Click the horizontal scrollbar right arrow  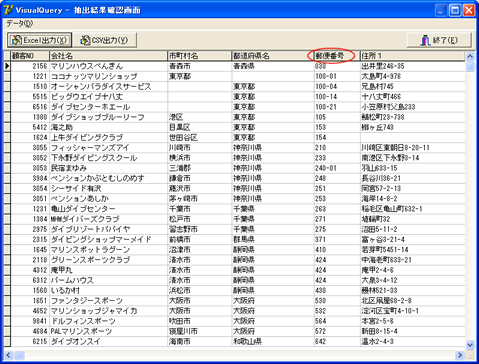[460, 355]
